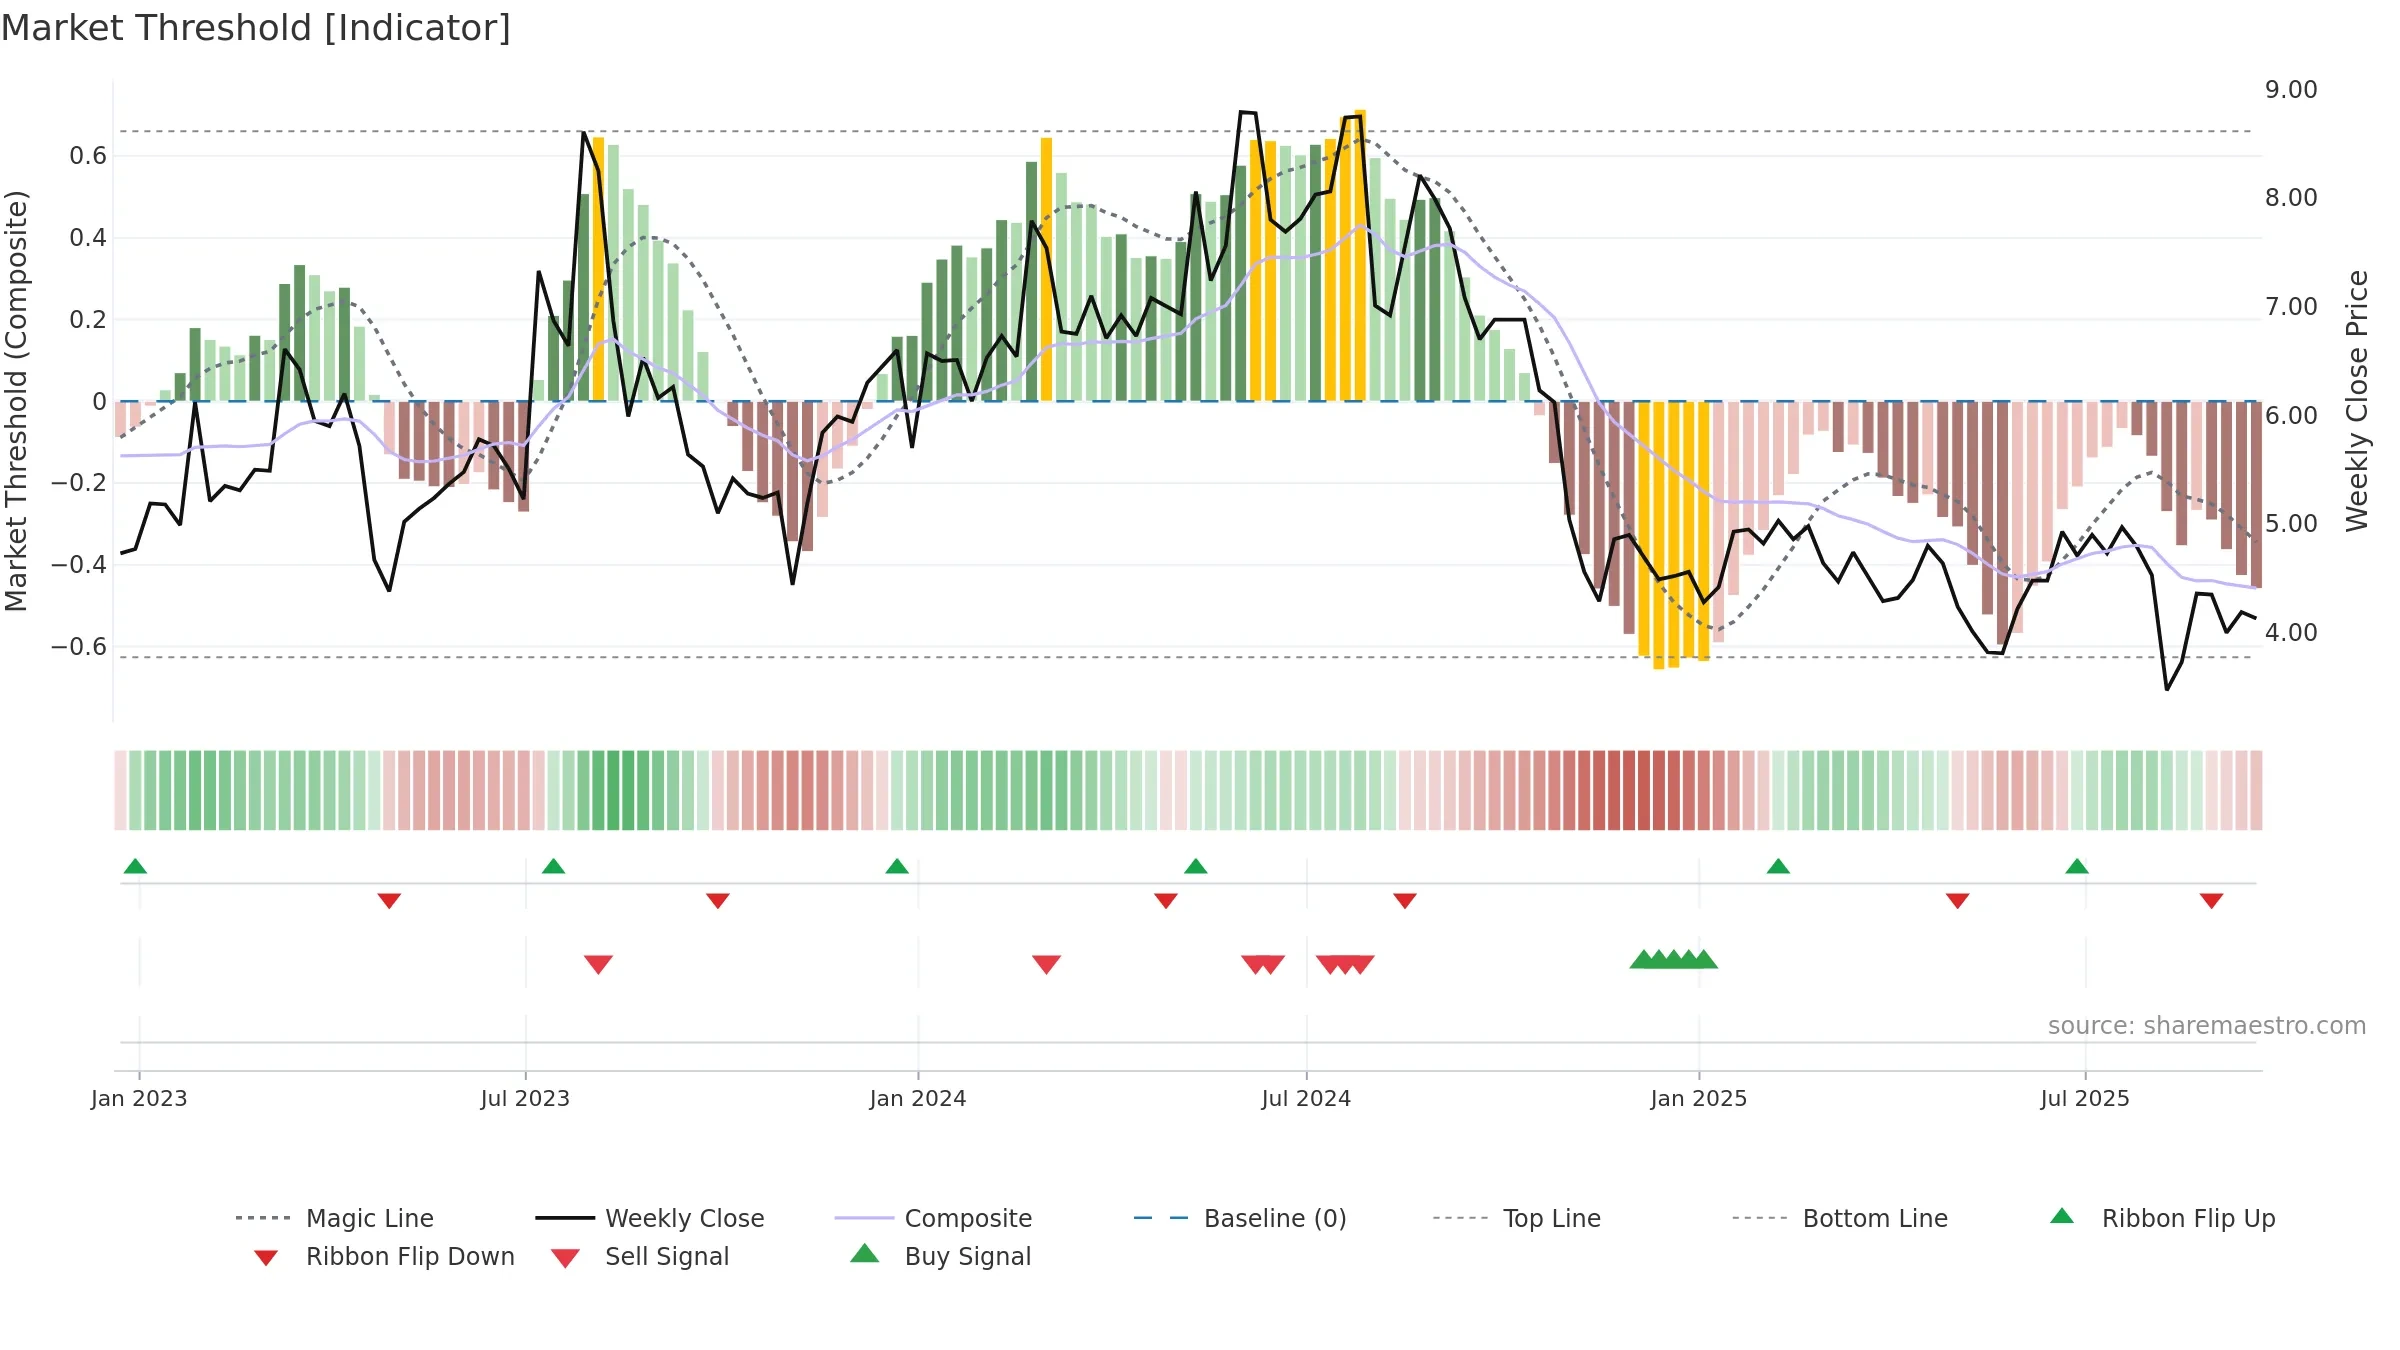Select the Ribbon Flip Down marker in autumn 2023
The image size is (2400, 1350).
717,901
